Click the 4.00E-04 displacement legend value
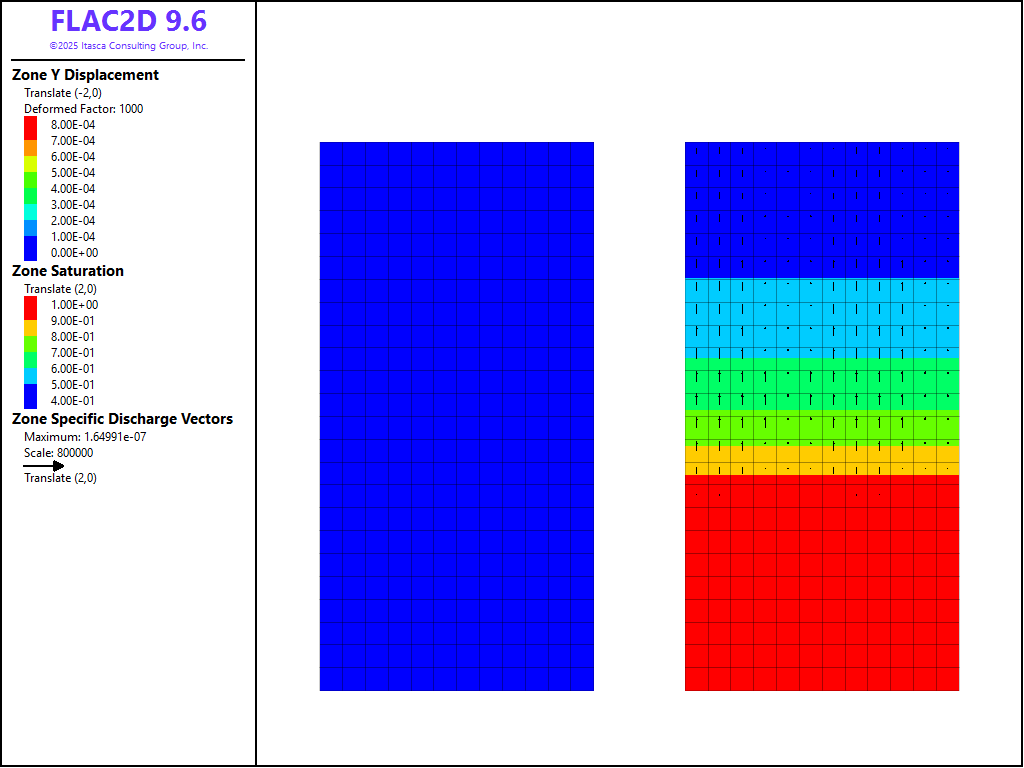The image size is (1024, 768). tap(73, 189)
